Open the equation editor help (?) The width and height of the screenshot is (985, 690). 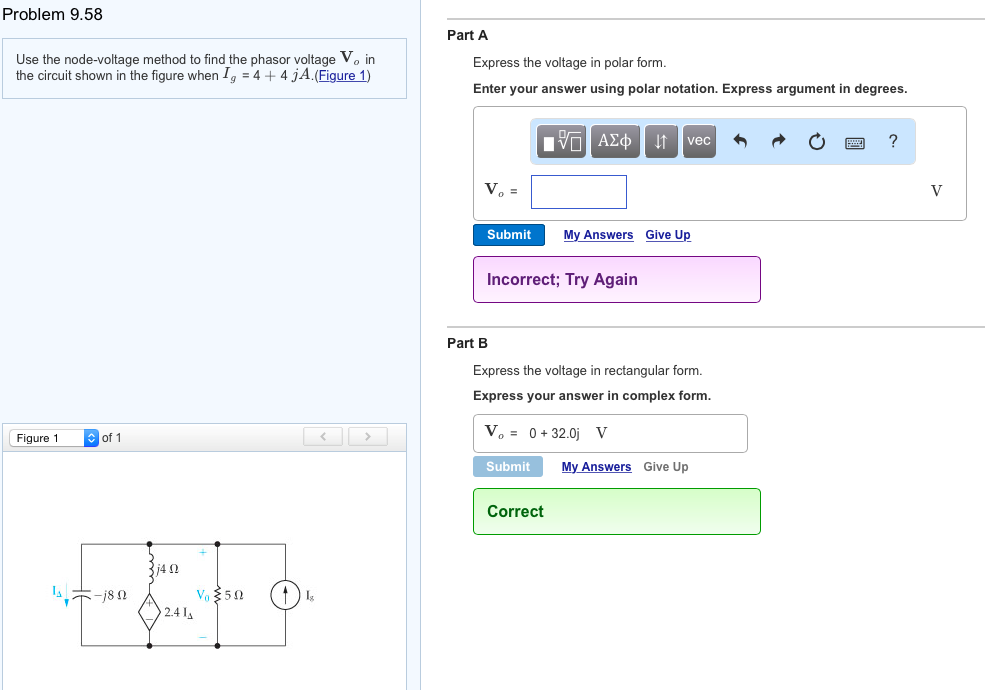coord(892,141)
